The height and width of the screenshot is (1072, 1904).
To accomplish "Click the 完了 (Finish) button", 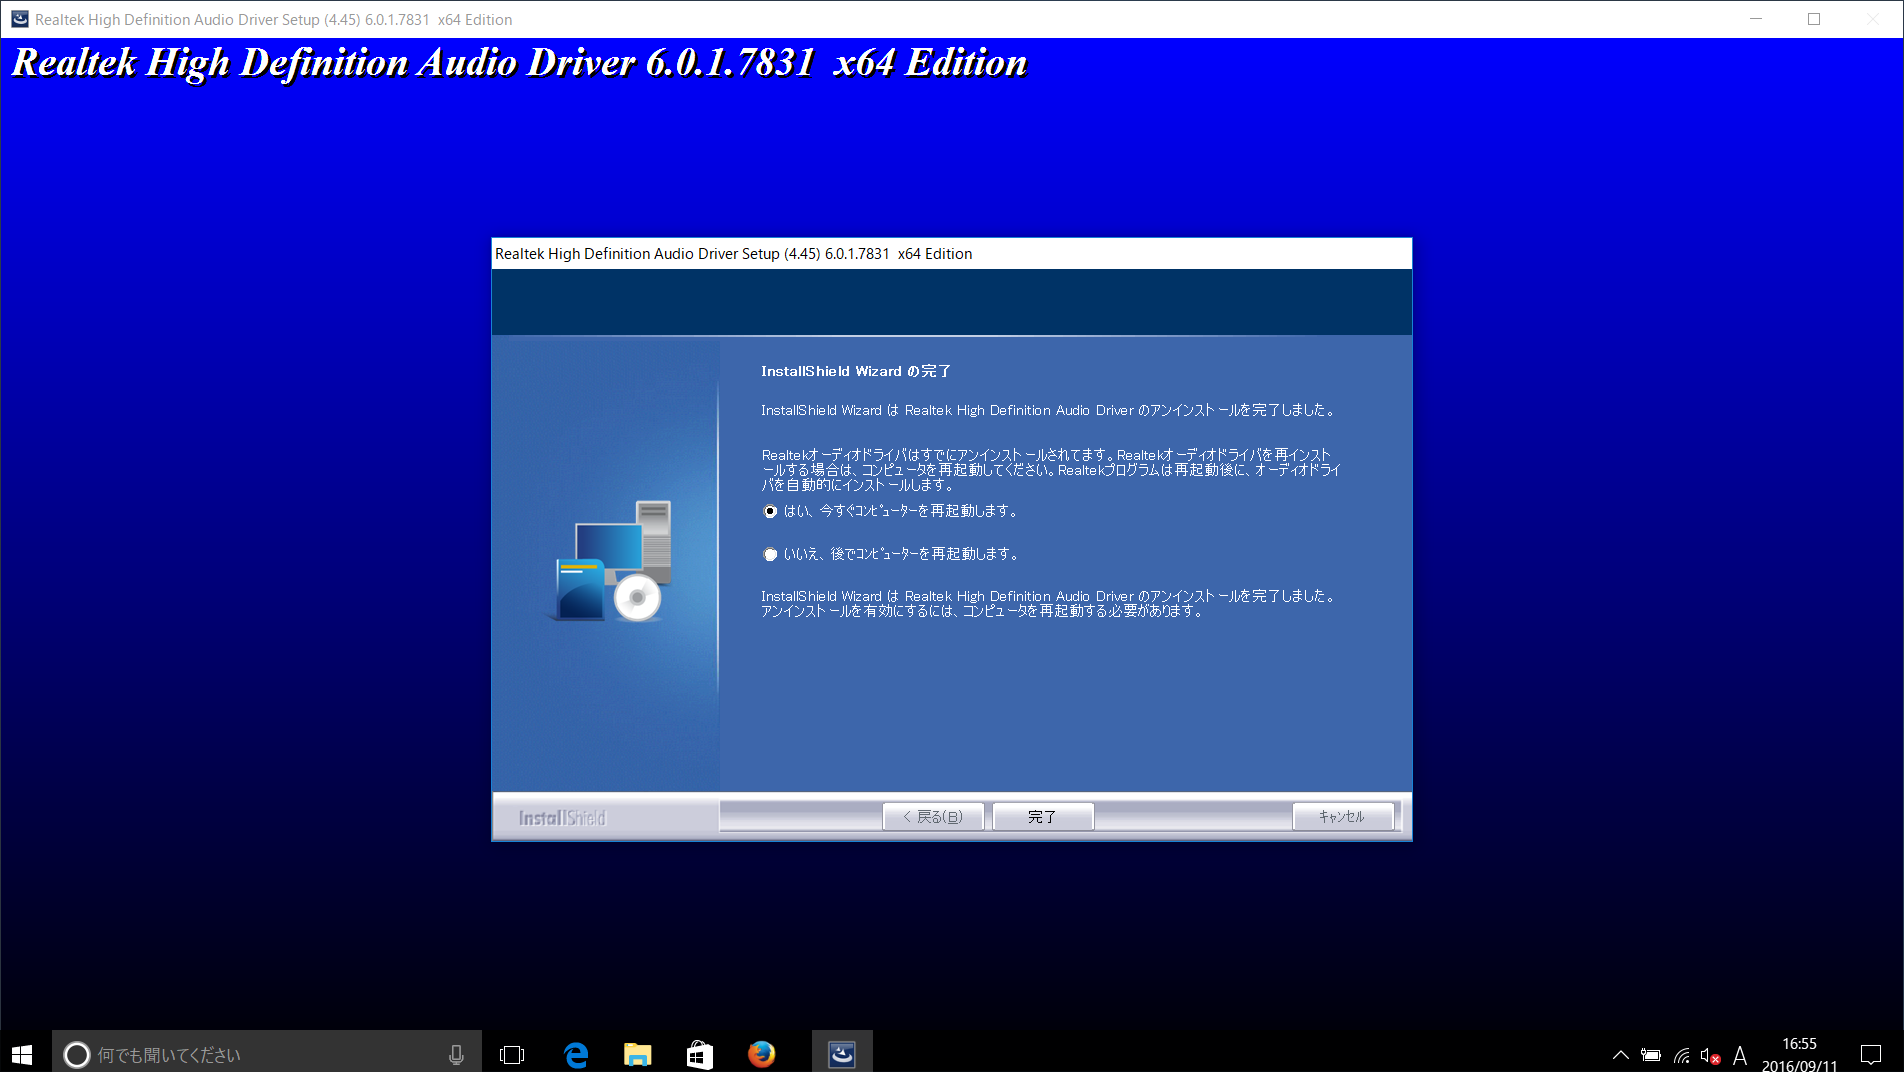I will point(1043,817).
